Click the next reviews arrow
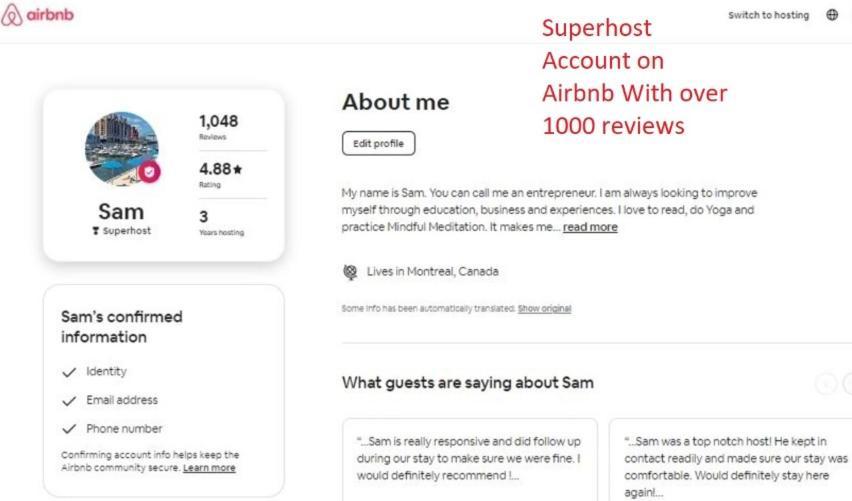Viewport: 852px width, 501px height. coord(848,384)
